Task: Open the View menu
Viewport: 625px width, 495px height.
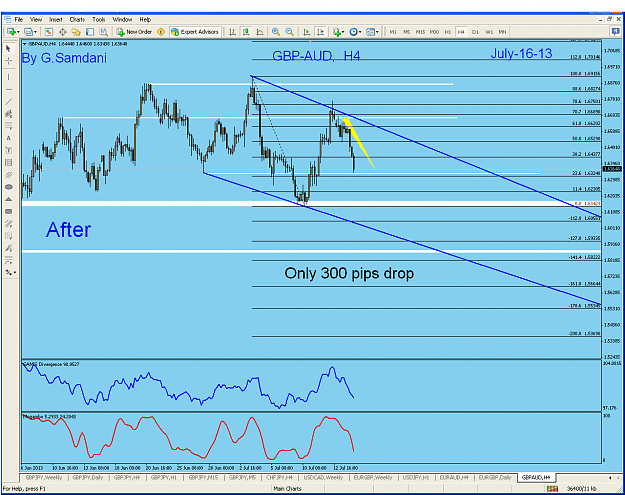Action: coord(36,20)
